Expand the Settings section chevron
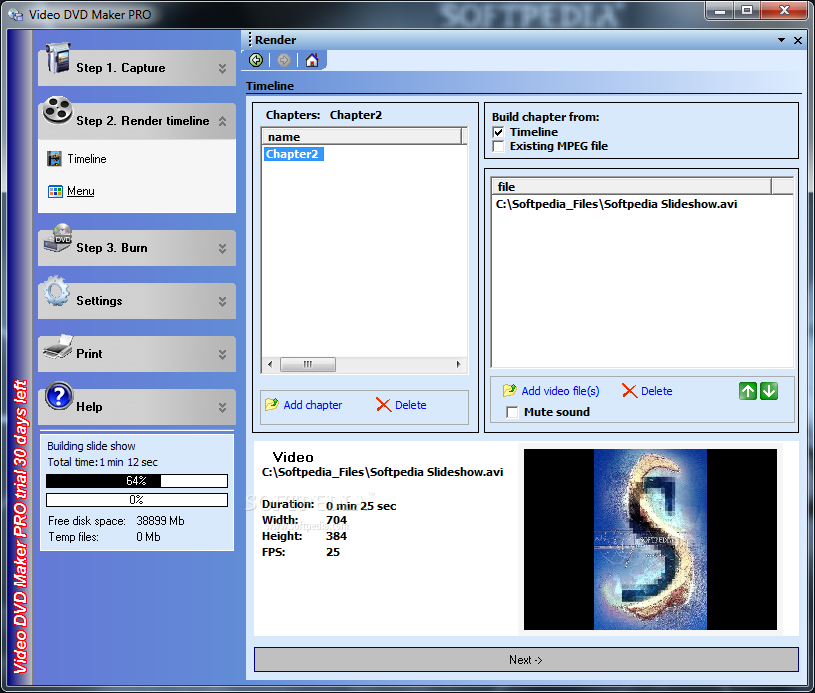 pos(222,302)
